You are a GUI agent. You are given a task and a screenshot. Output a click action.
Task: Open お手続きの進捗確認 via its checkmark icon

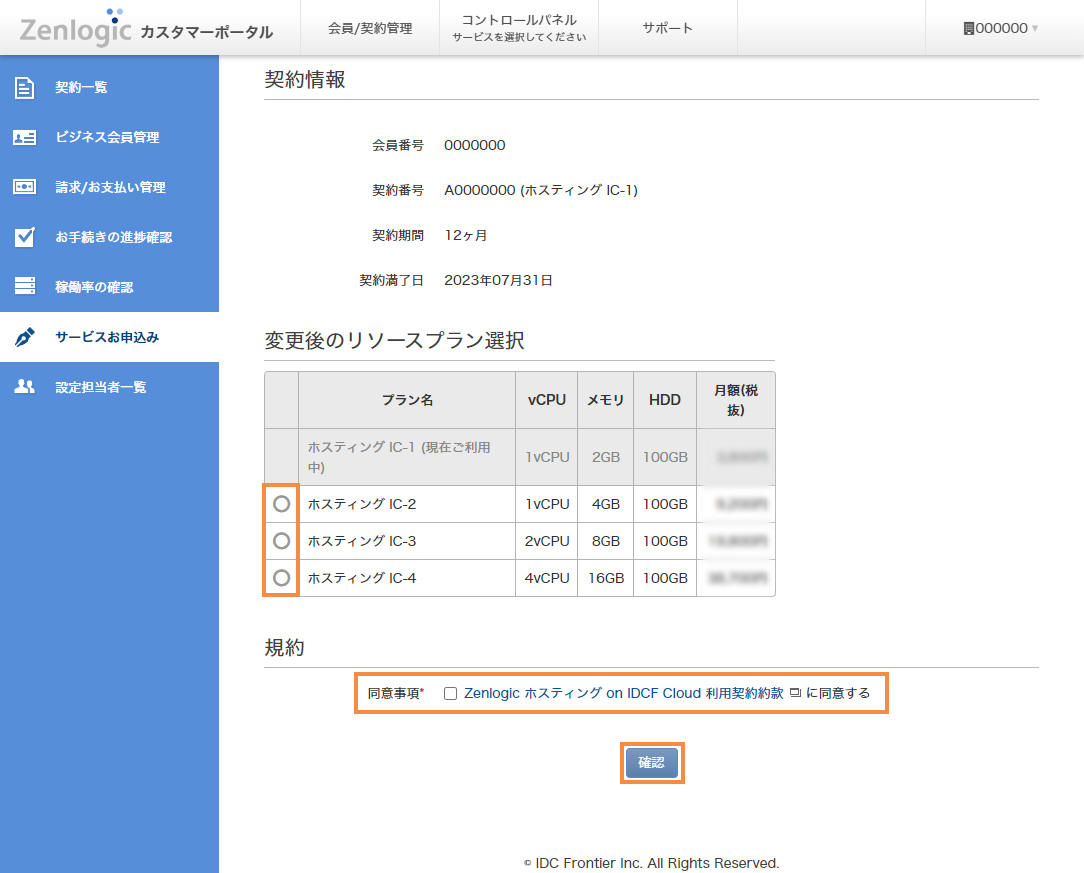click(x=25, y=237)
